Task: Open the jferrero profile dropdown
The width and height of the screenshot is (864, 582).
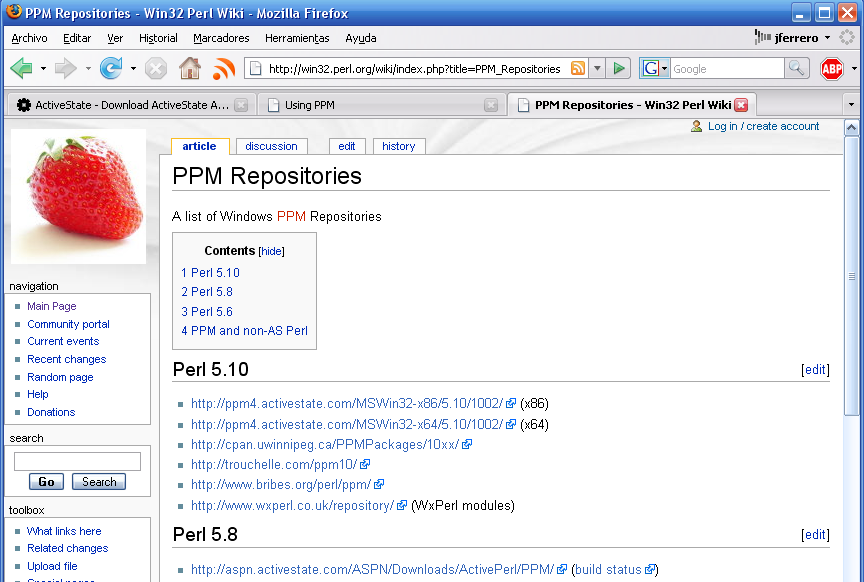Action: pos(827,37)
